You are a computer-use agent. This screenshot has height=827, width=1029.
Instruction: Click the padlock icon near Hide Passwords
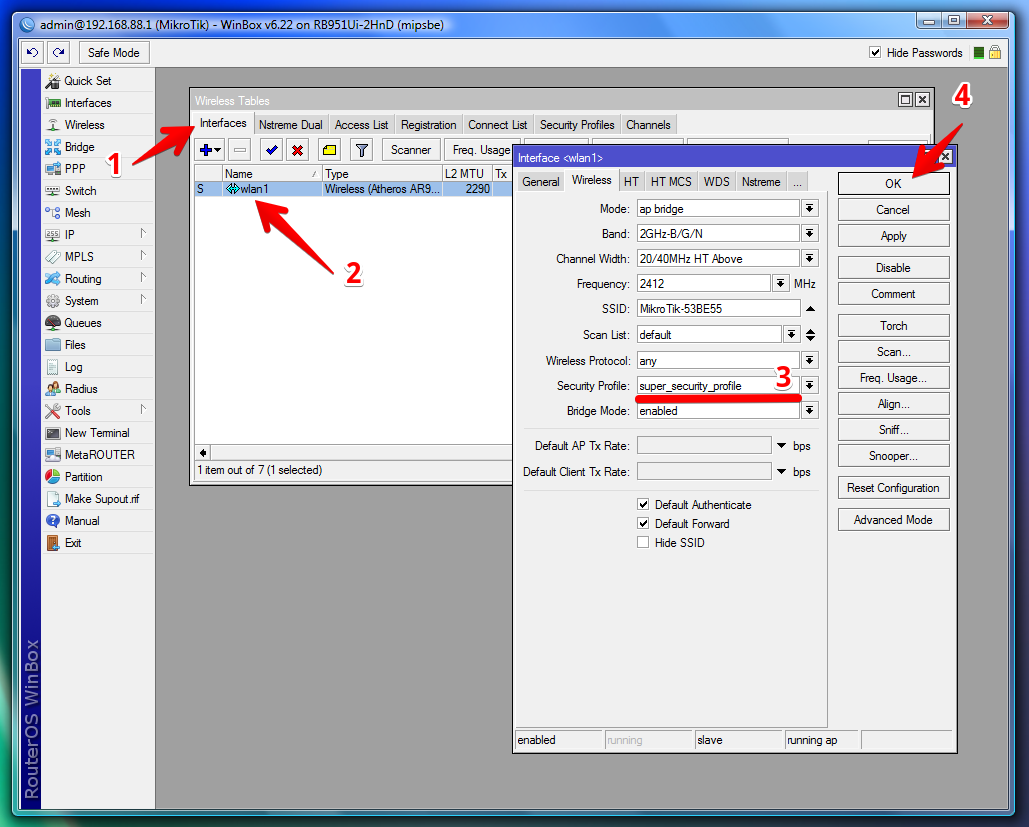(995, 53)
